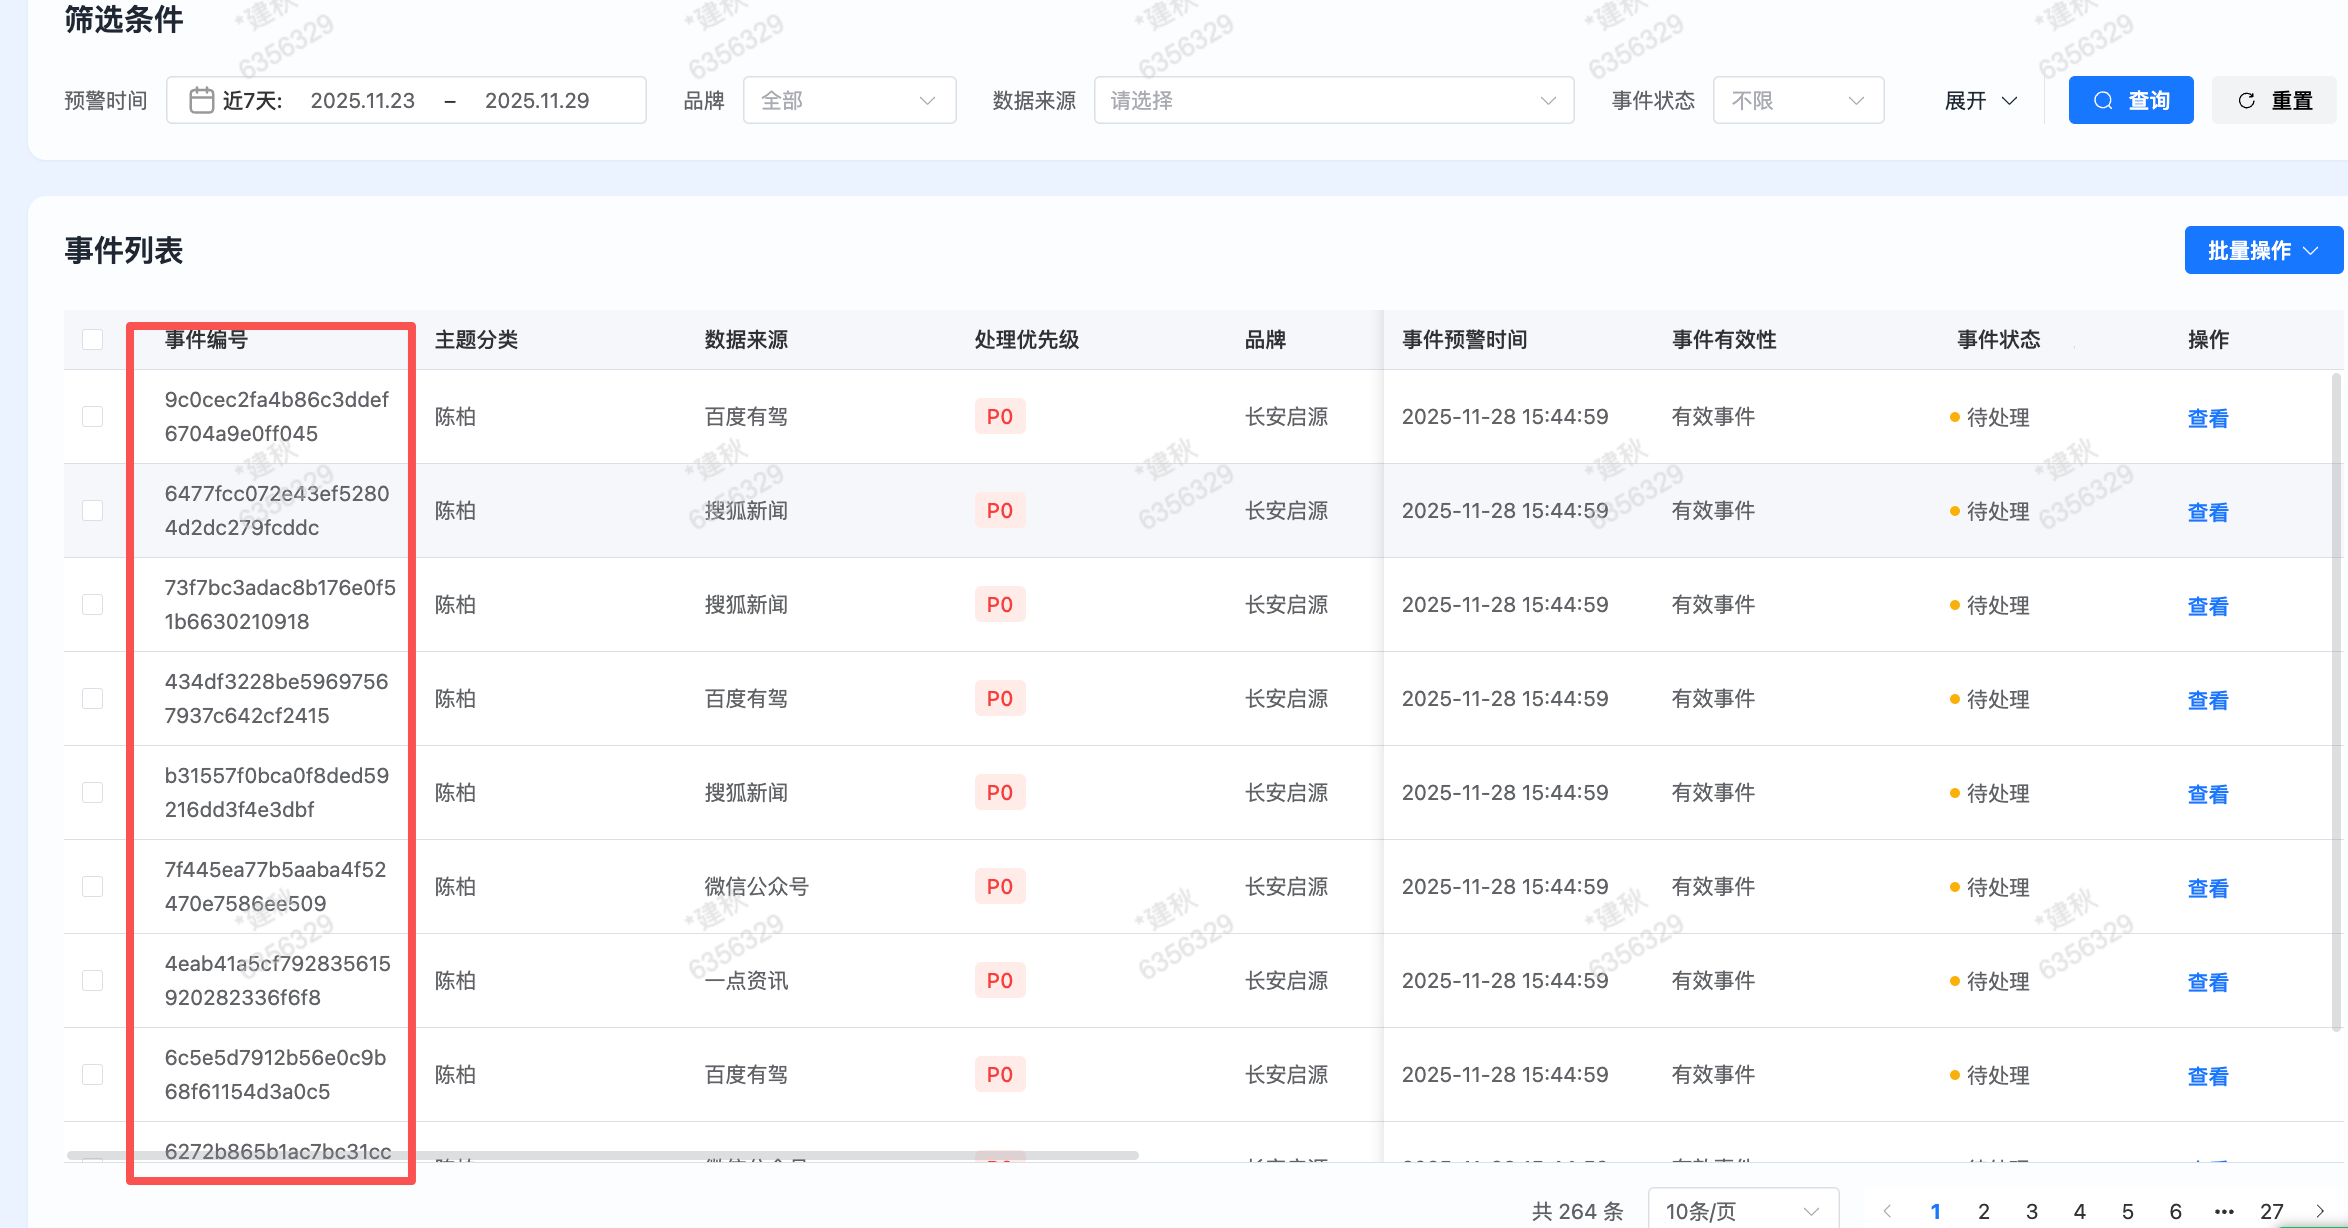2348x1228 pixels.
Task: Click the search magnifier query button
Action: 2130,100
